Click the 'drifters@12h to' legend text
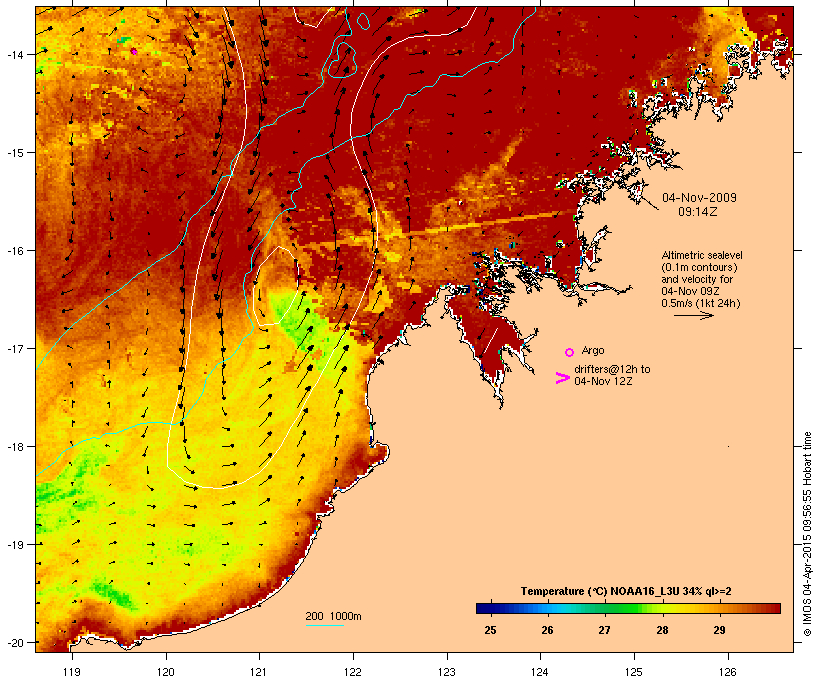 (612, 369)
